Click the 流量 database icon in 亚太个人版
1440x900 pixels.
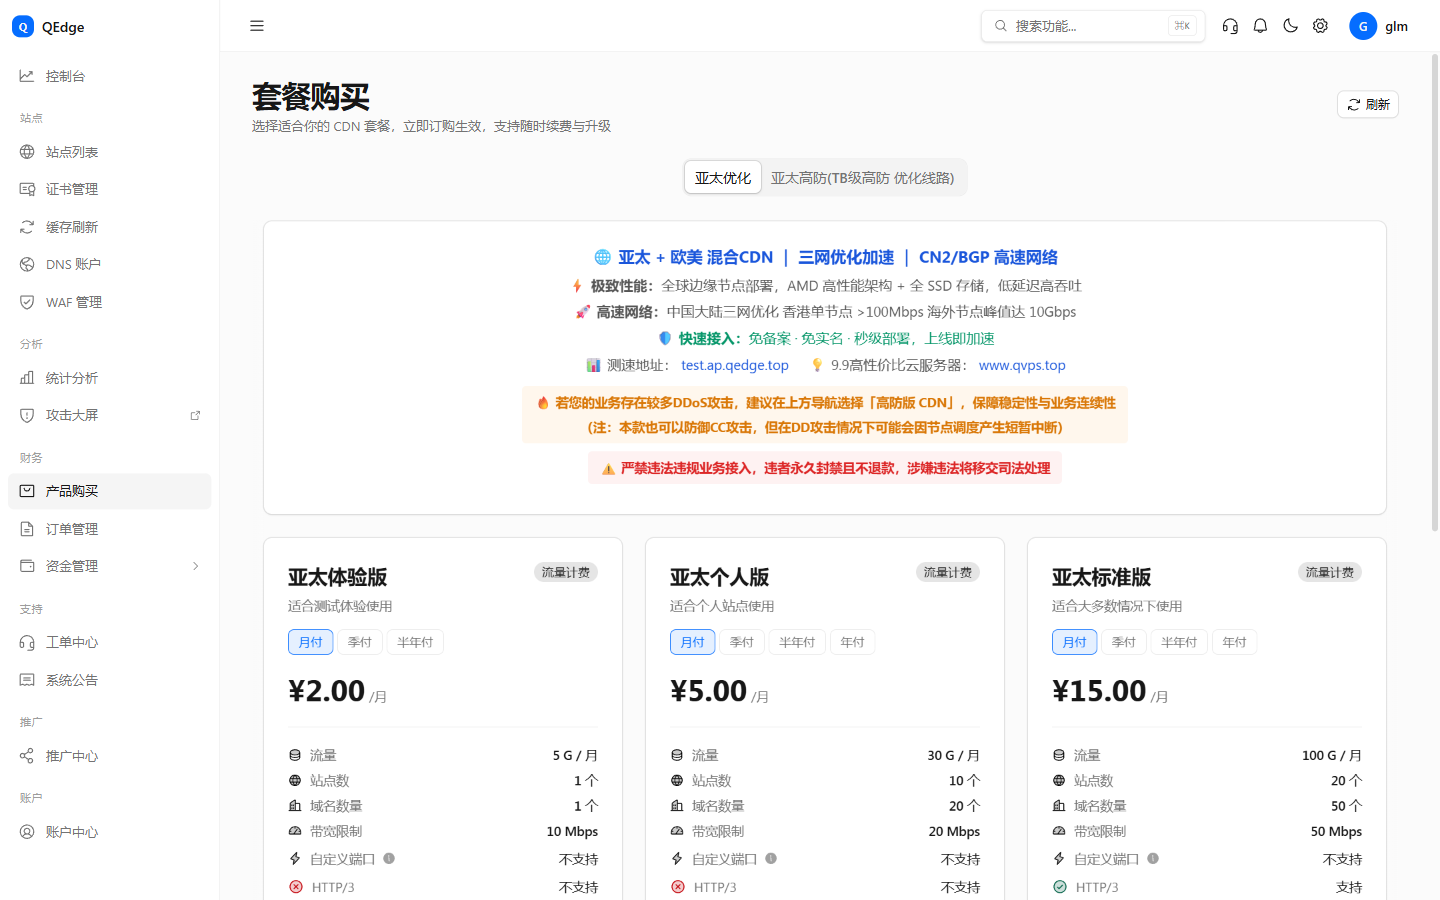pyautogui.click(x=677, y=755)
